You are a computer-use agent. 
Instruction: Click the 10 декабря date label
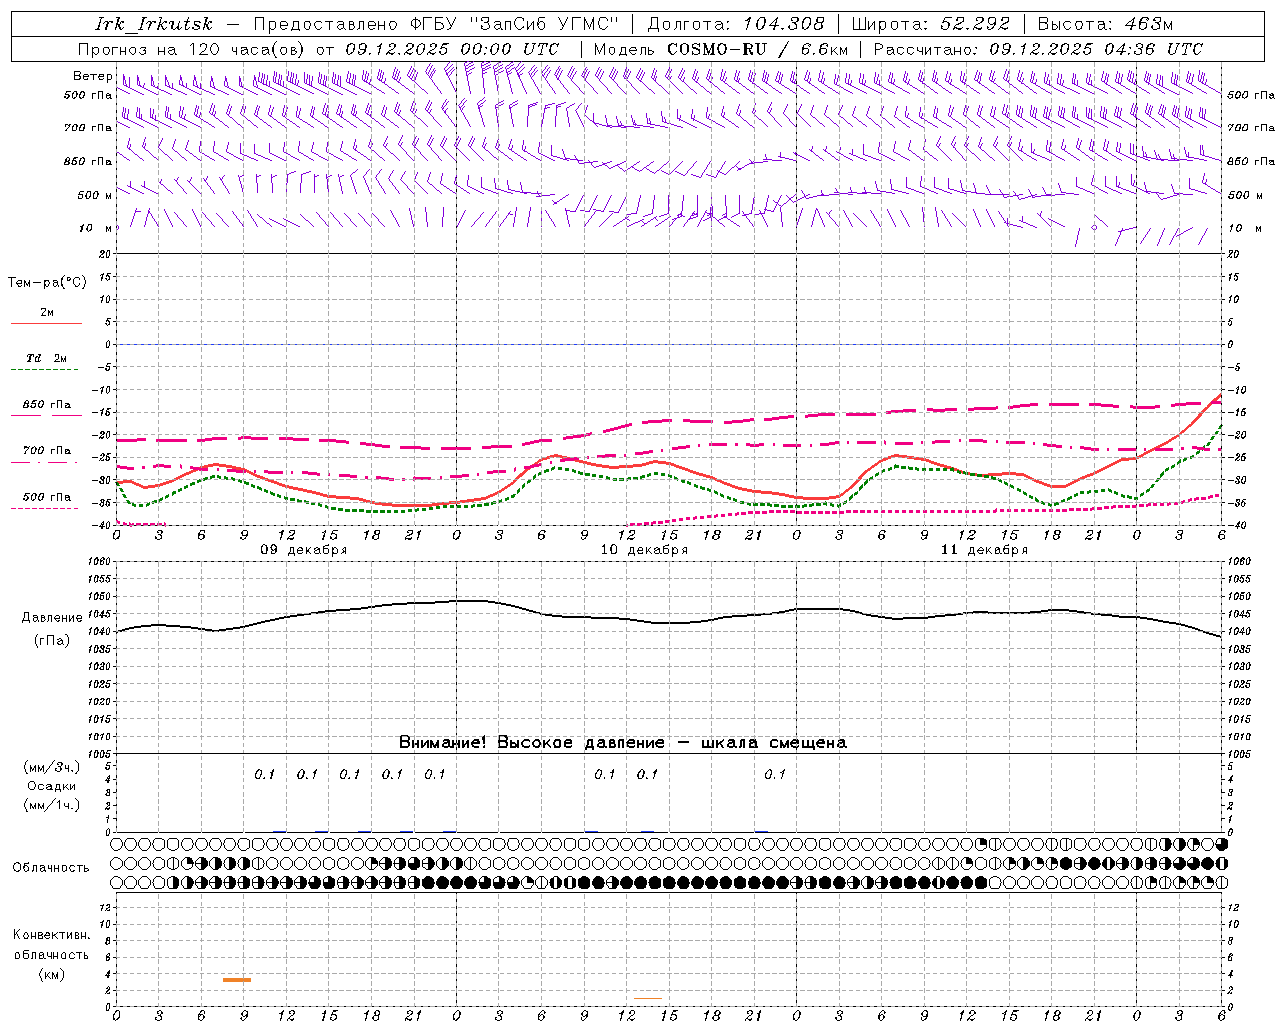(644, 550)
